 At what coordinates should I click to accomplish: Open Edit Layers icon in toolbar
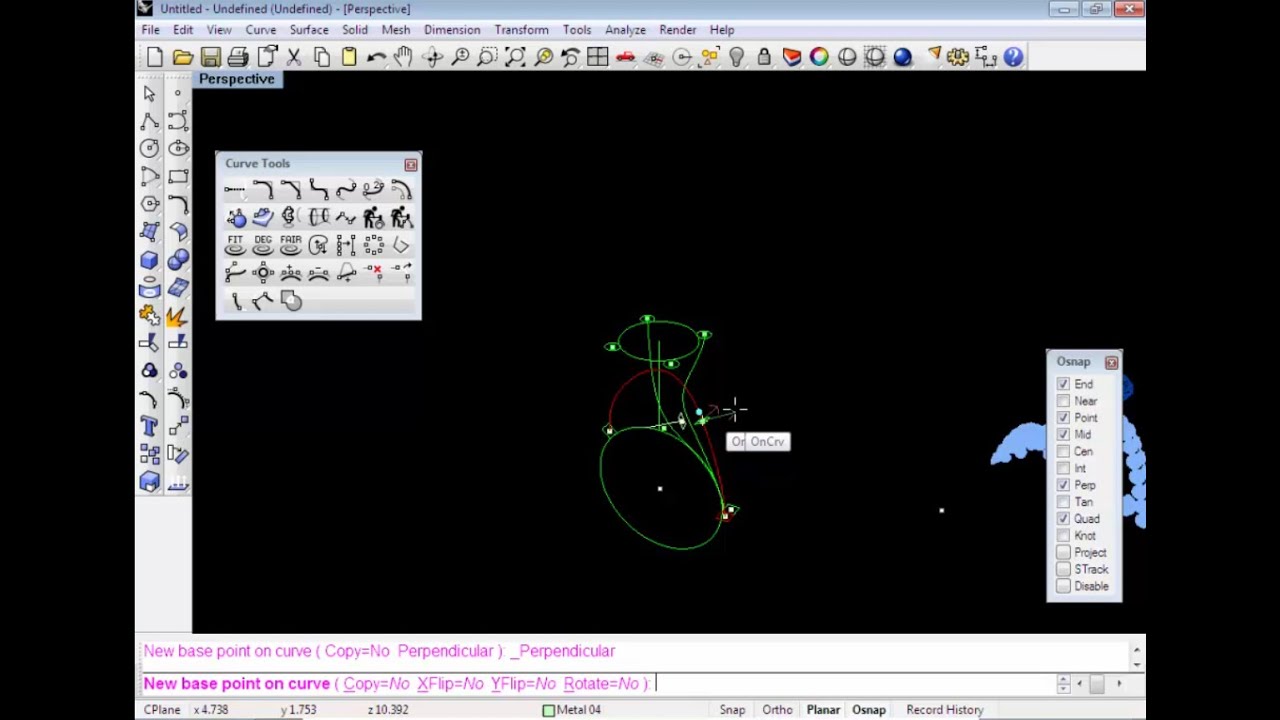792,57
